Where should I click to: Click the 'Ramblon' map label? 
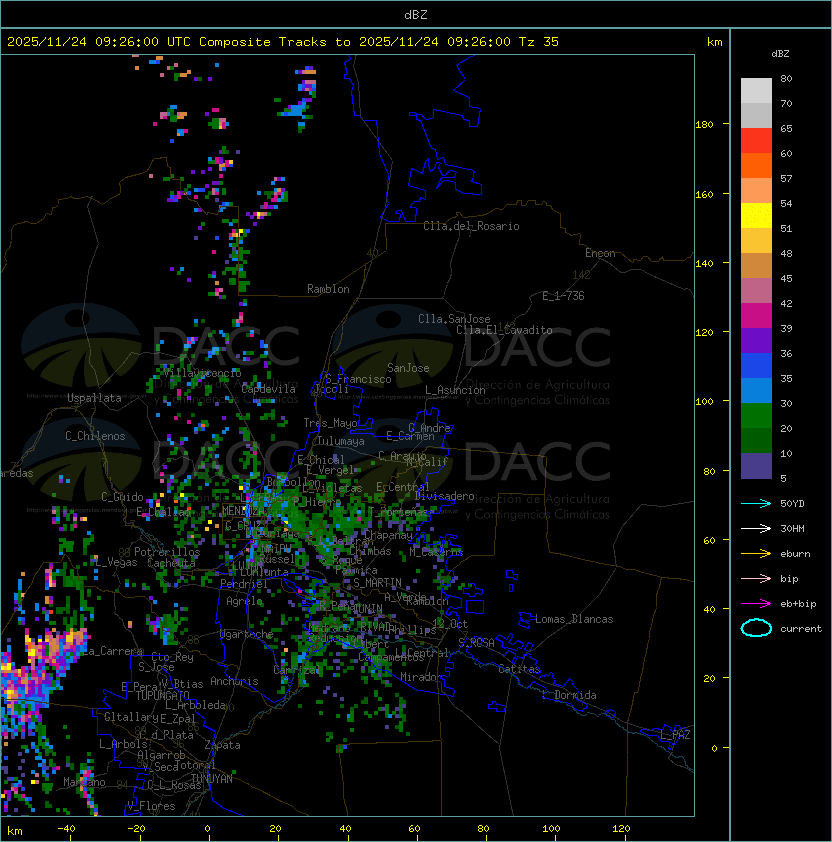coord(328,289)
